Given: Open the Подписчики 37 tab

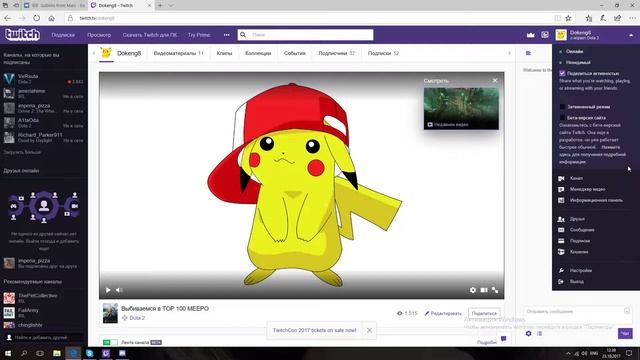Looking at the screenshot, I should tap(337, 53).
